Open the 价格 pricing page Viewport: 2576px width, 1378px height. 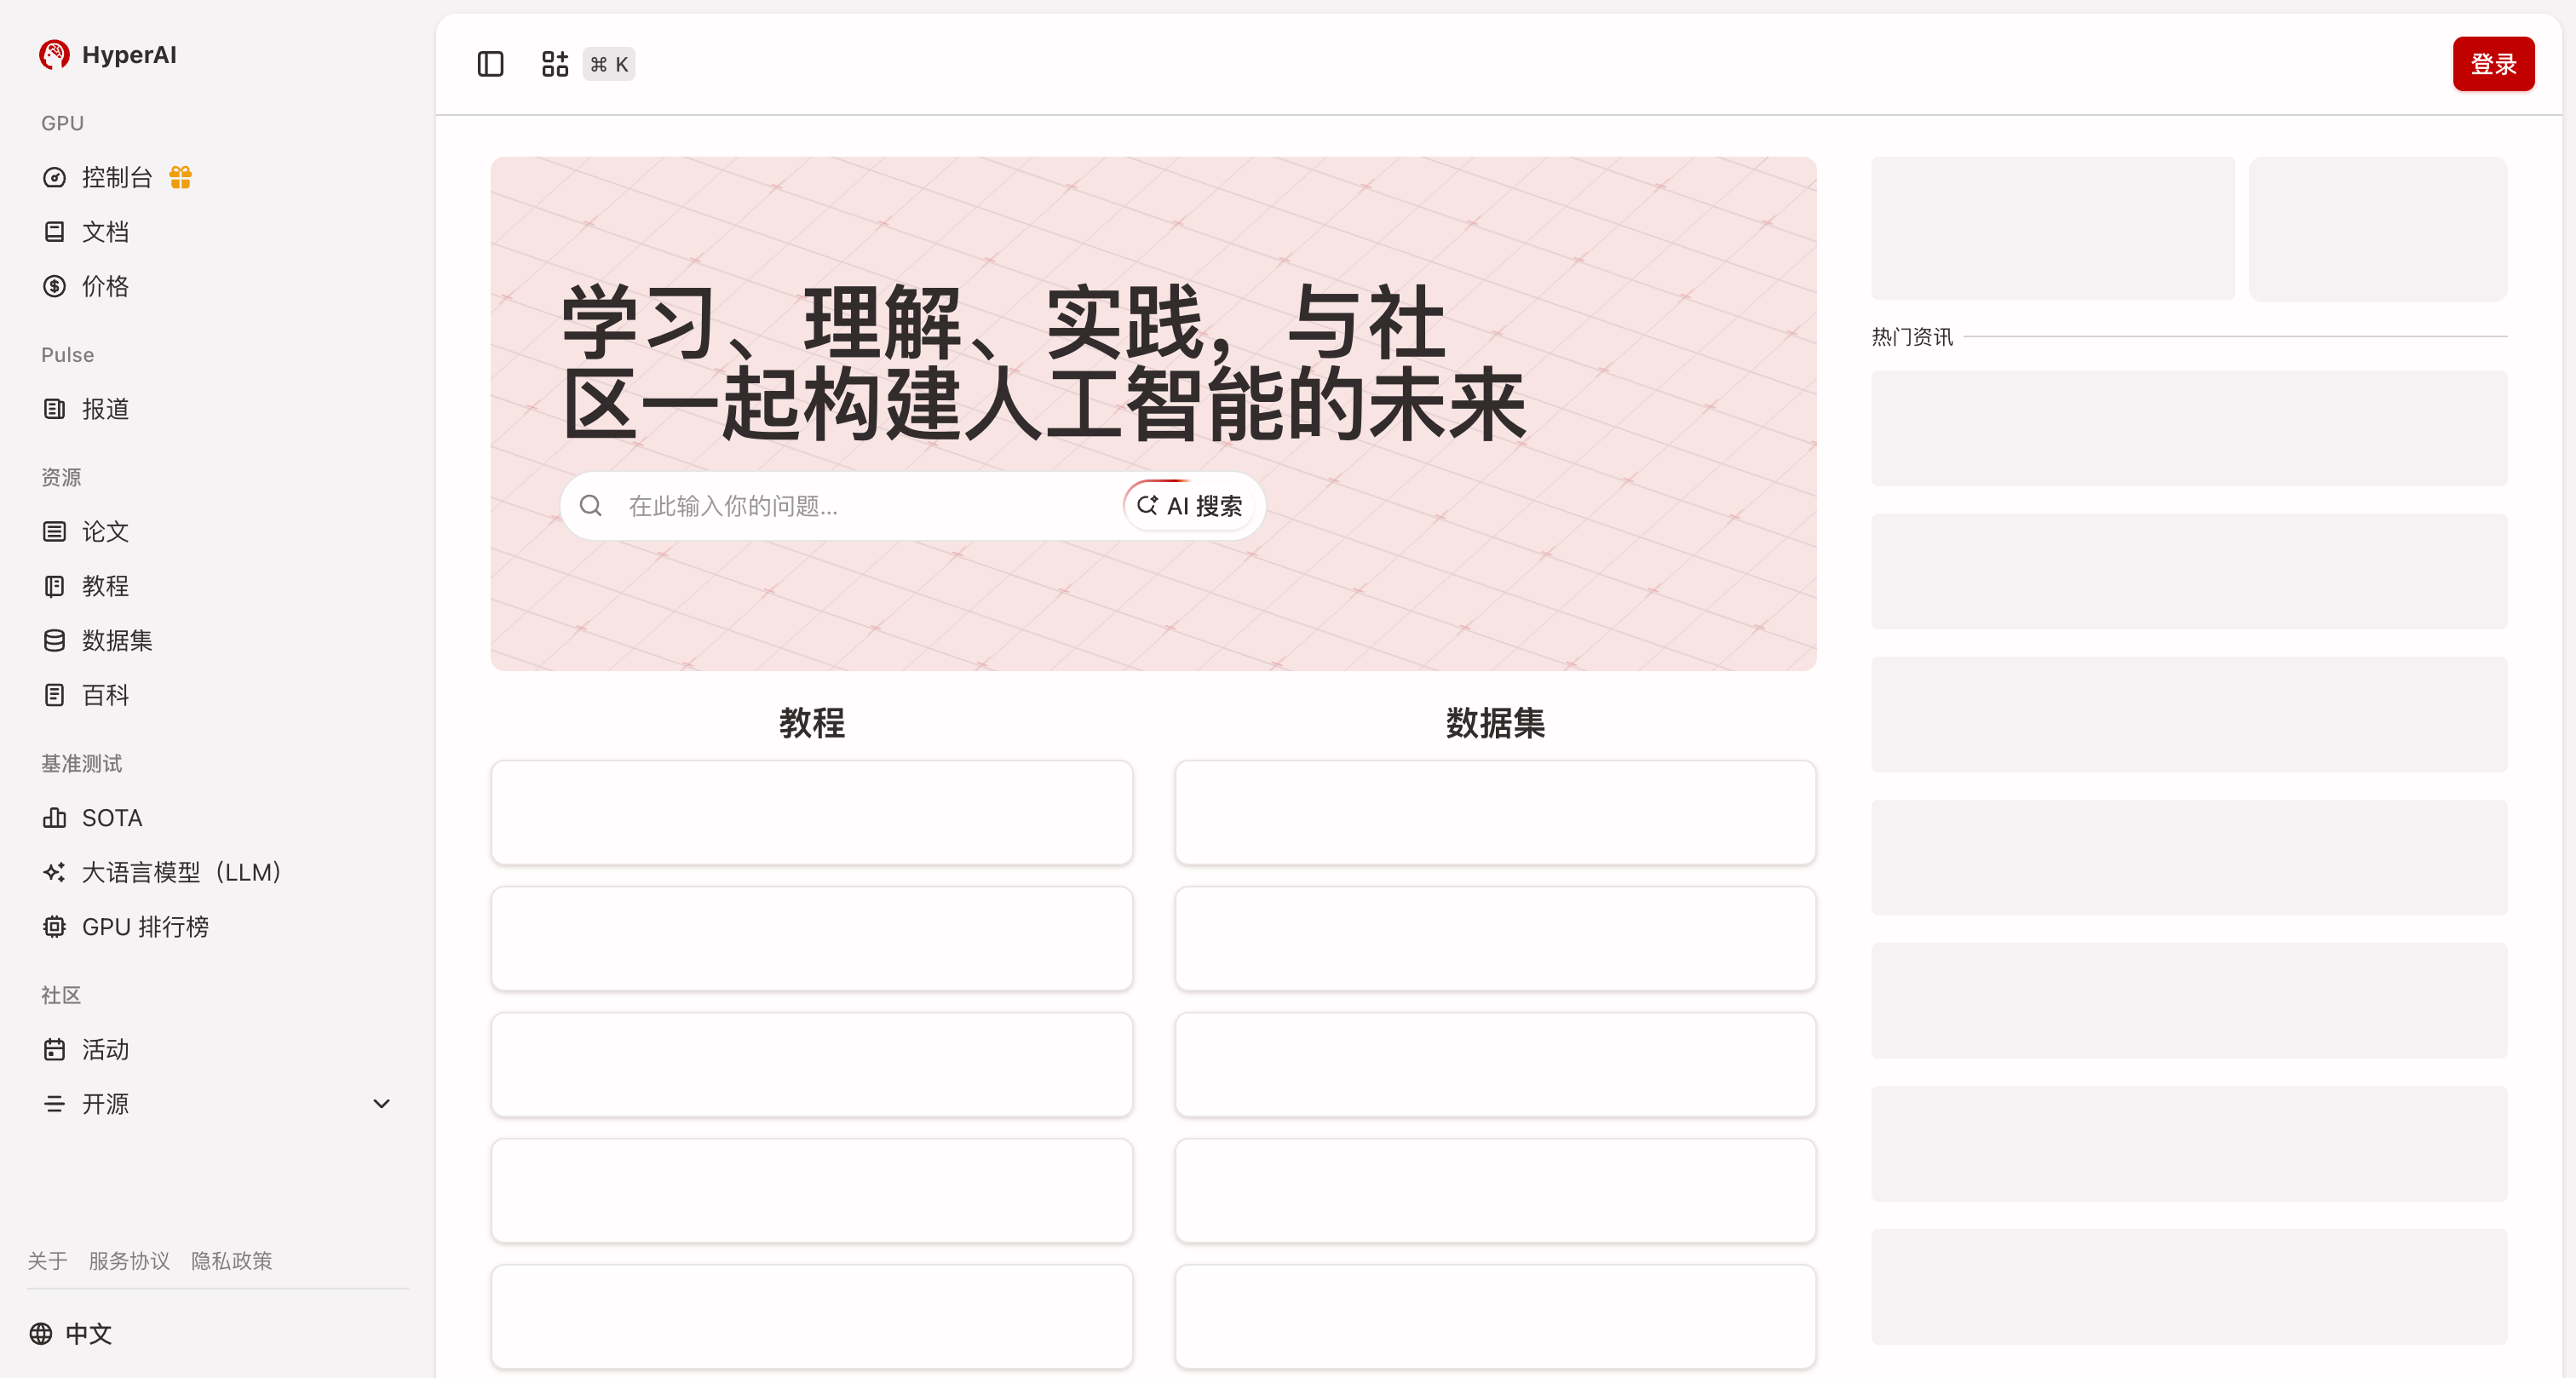click(104, 286)
